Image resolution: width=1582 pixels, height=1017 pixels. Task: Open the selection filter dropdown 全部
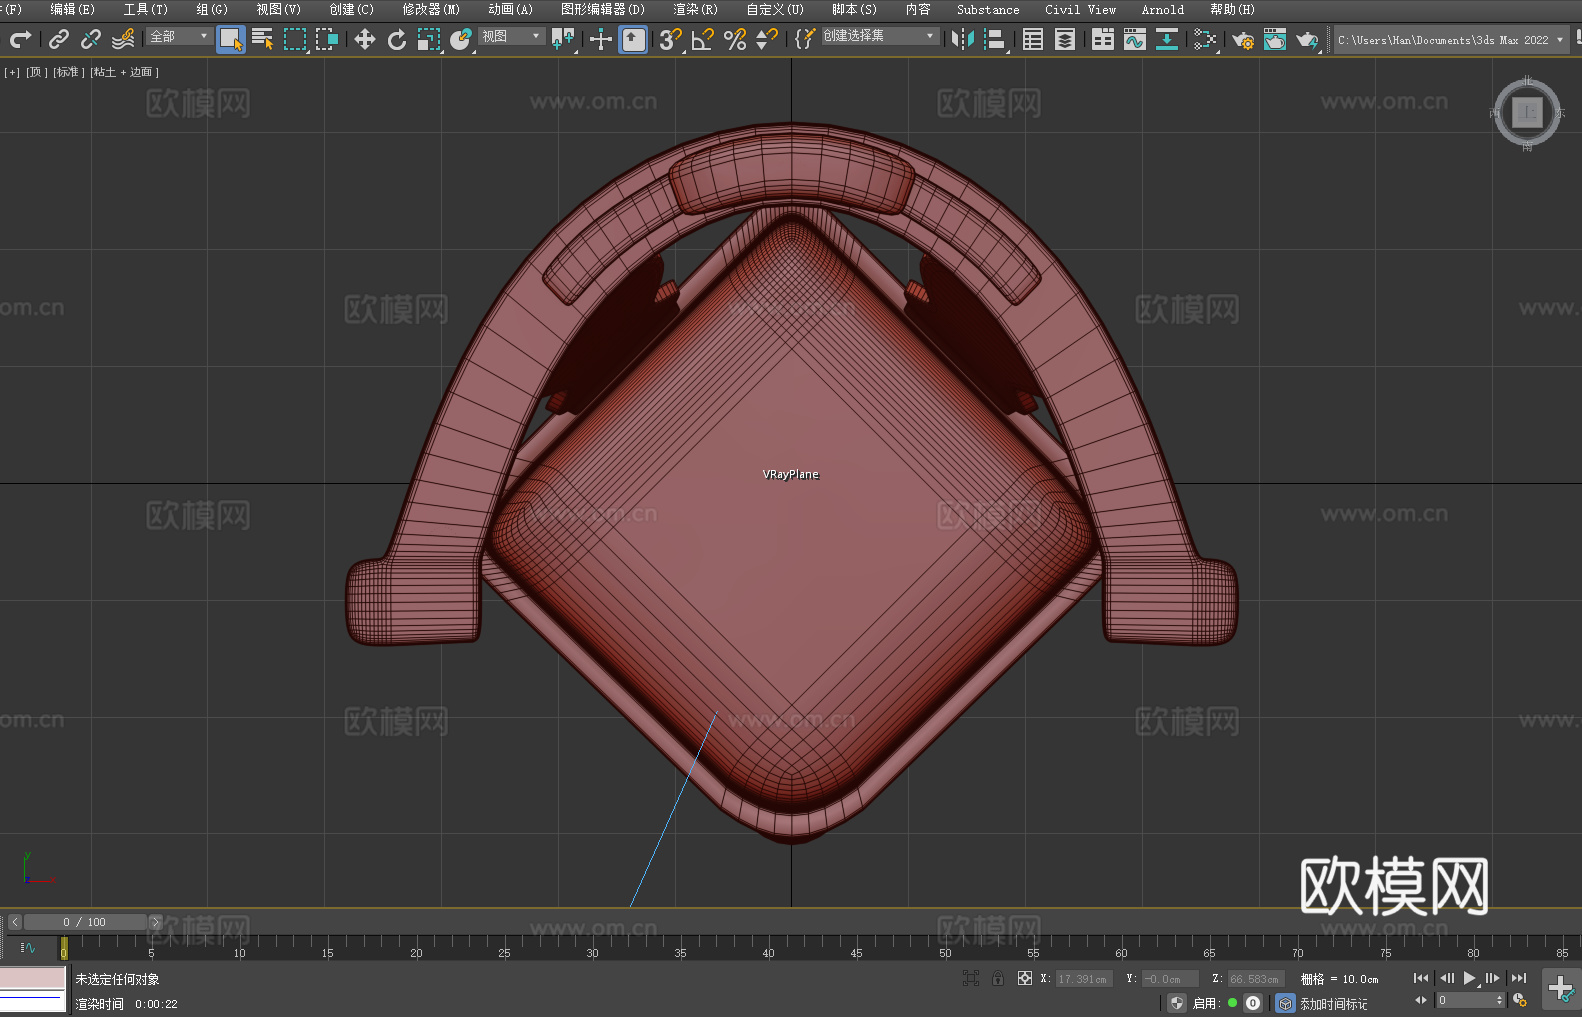pyautogui.click(x=179, y=36)
